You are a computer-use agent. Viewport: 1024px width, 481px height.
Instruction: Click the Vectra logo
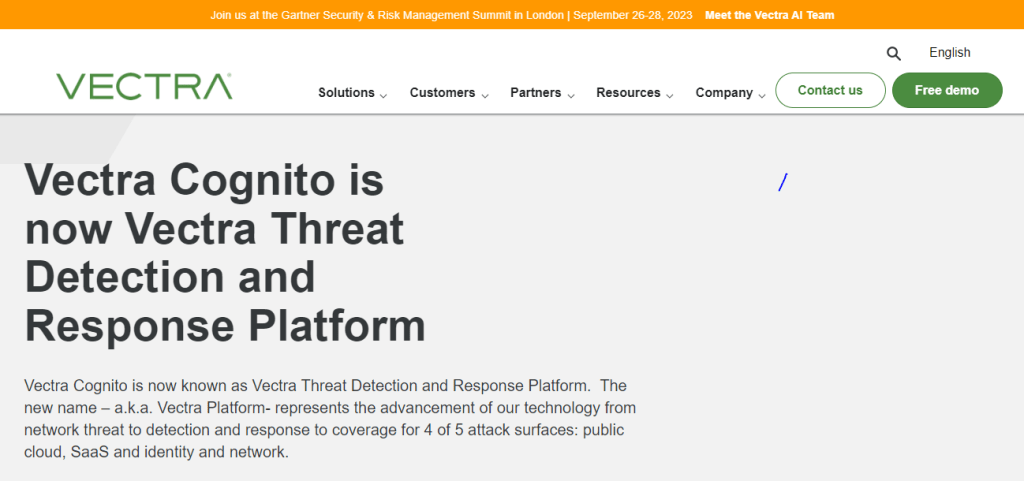[144, 86]
